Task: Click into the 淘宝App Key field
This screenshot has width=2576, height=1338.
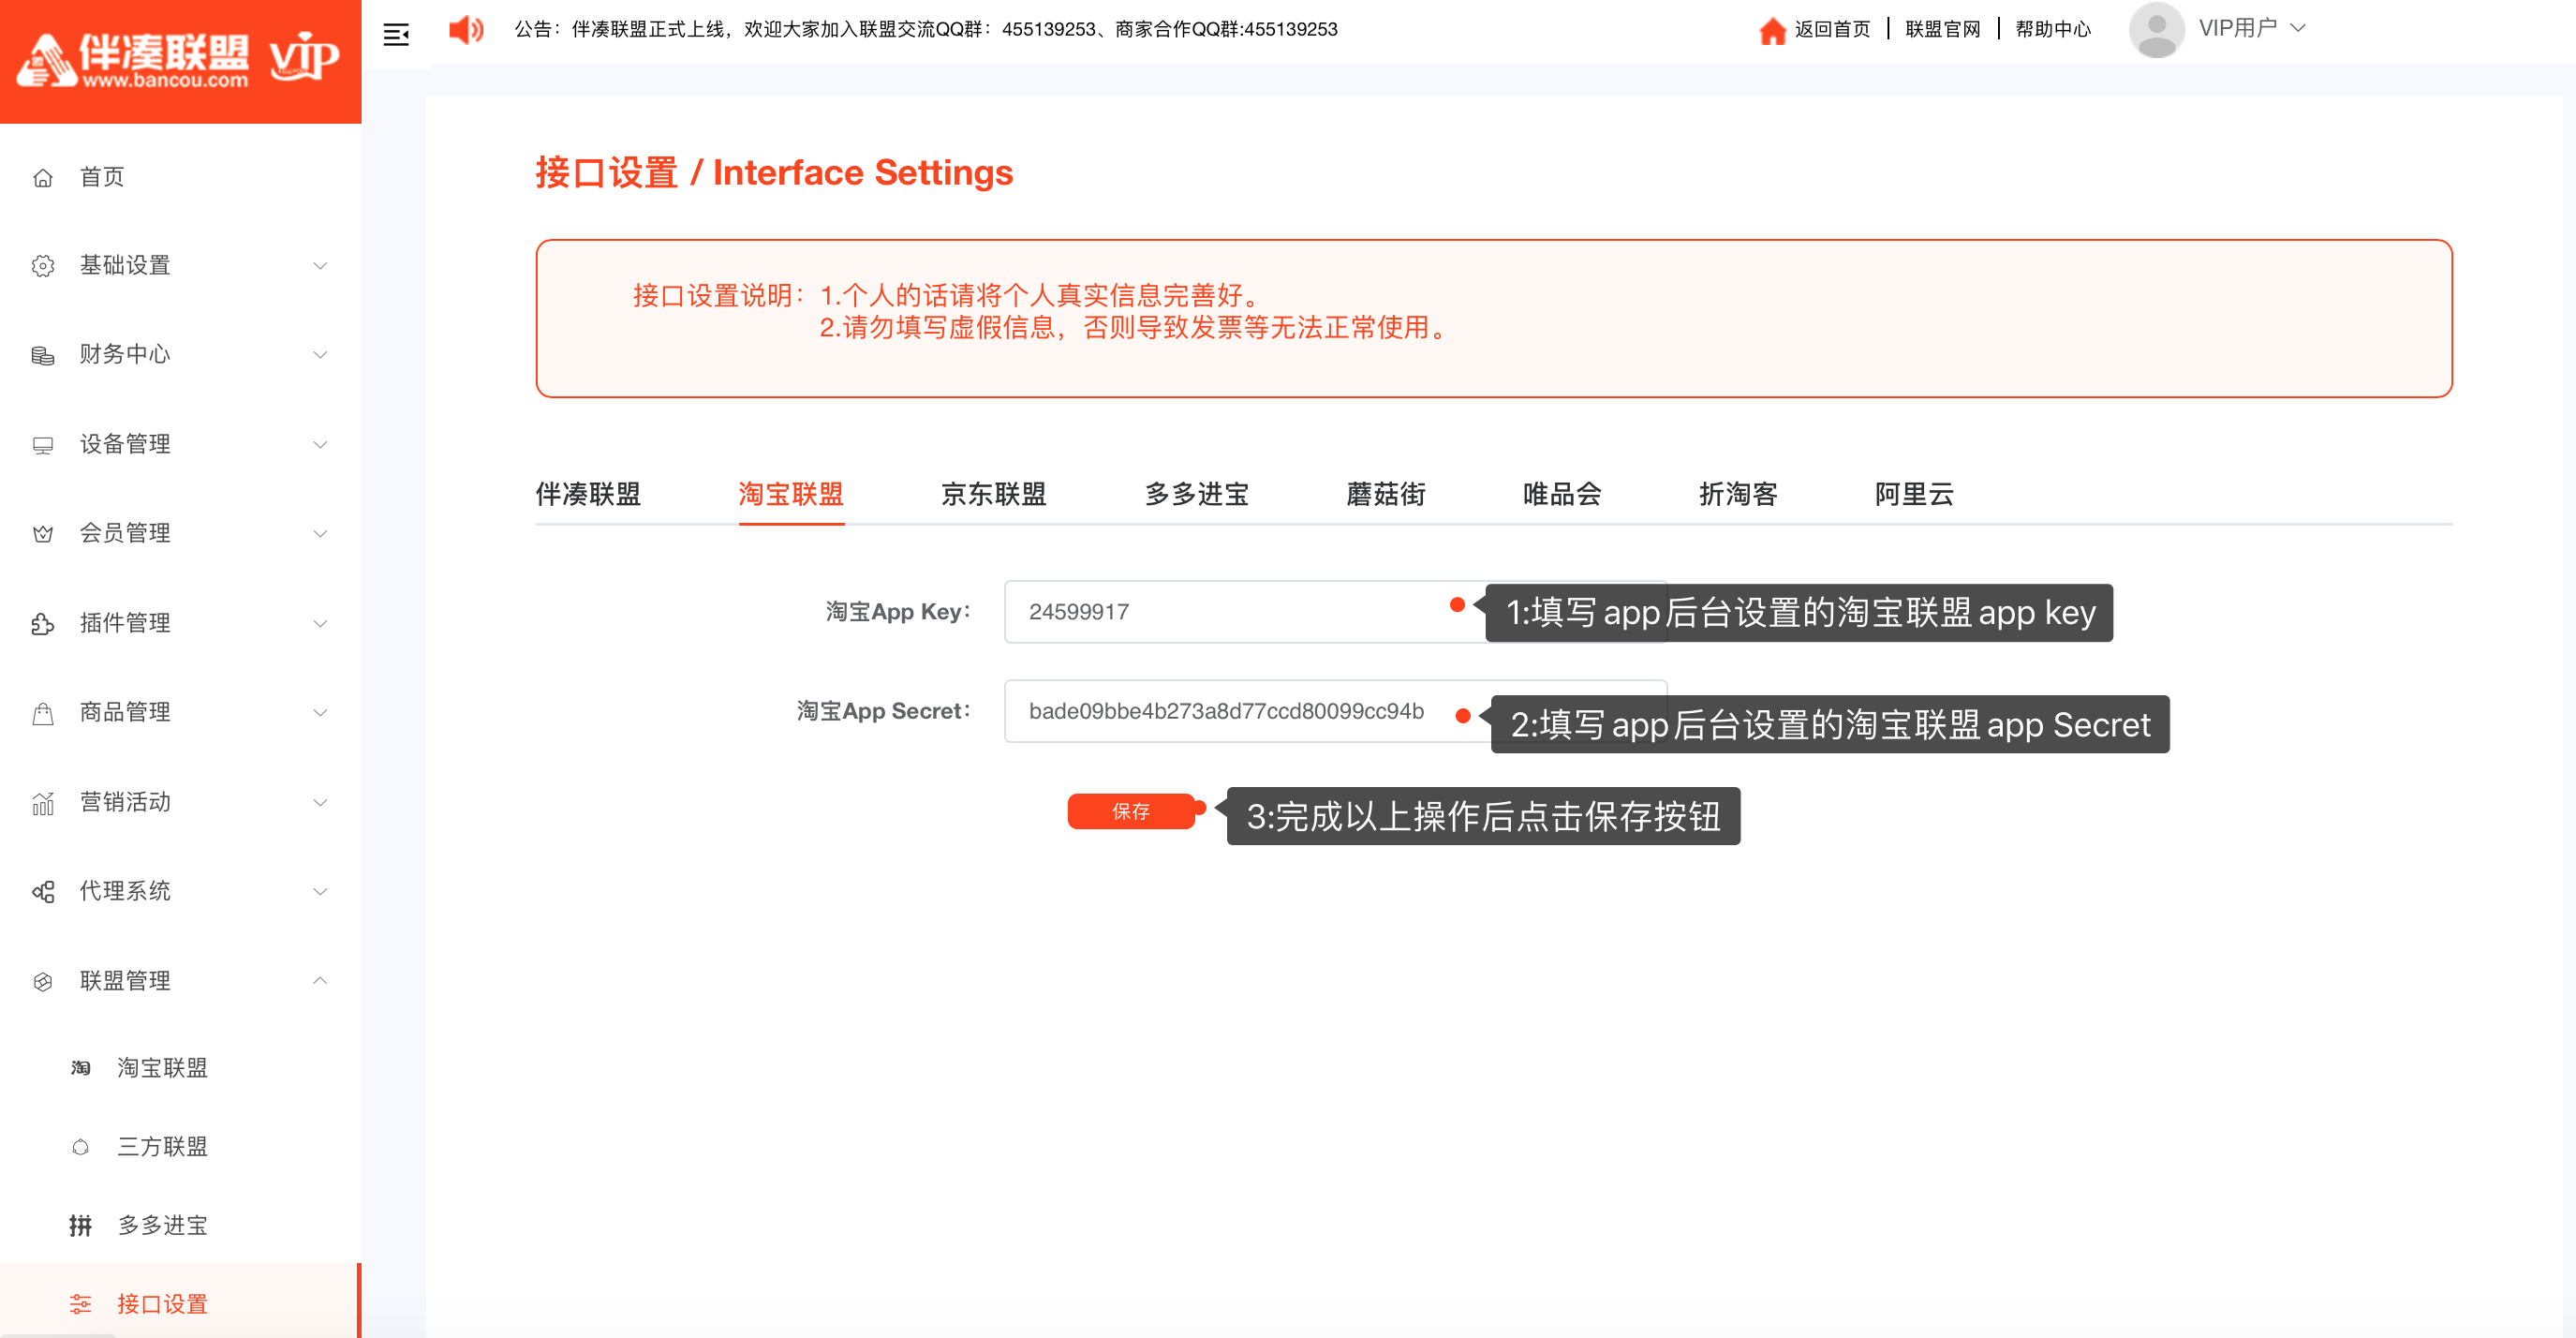Action: pos(1335,612)
